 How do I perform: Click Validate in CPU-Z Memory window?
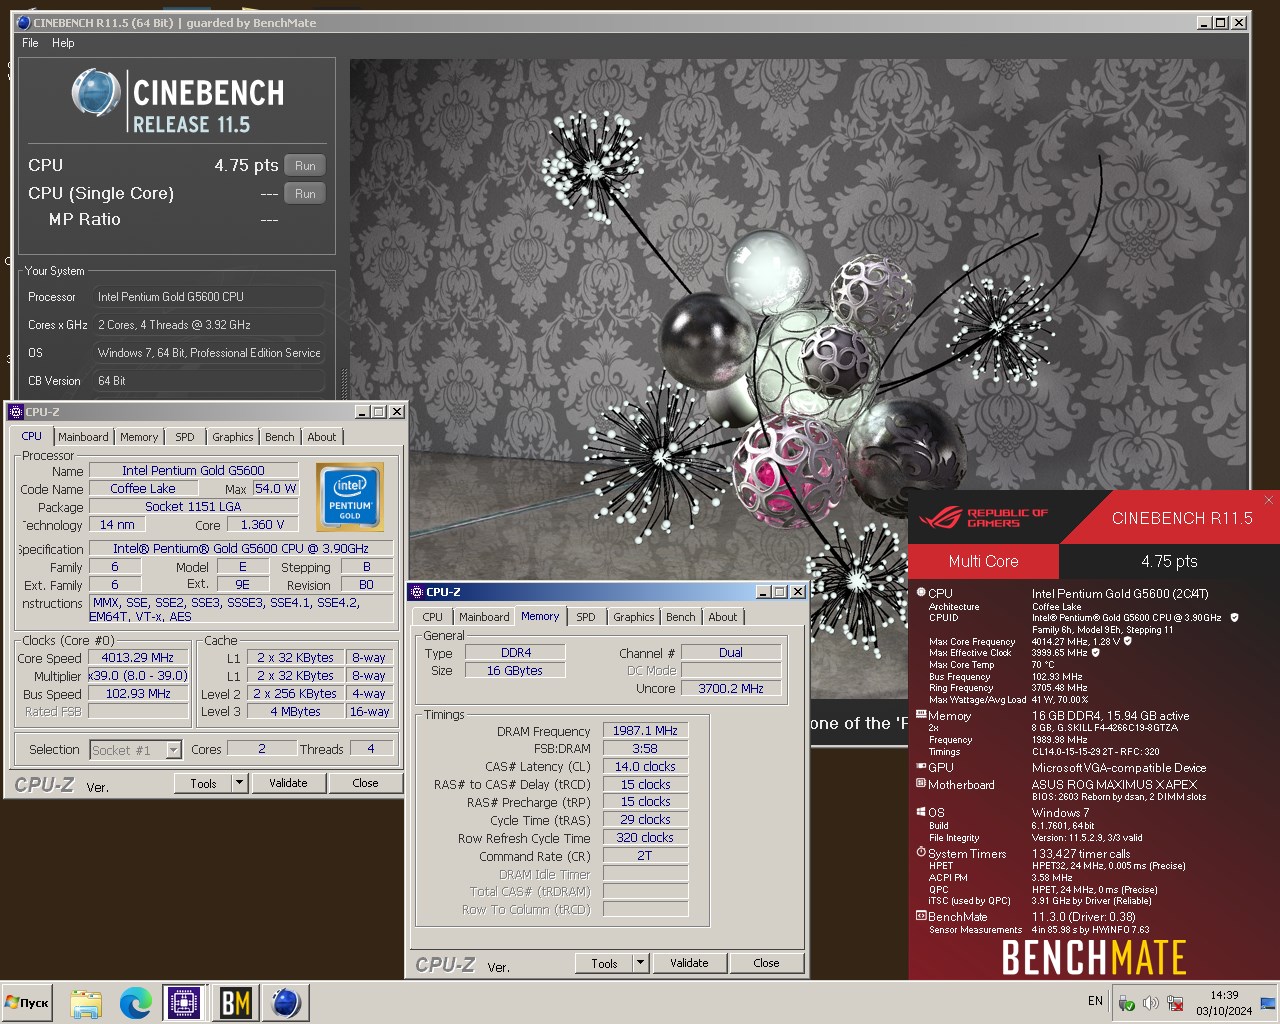click(689, 963)
